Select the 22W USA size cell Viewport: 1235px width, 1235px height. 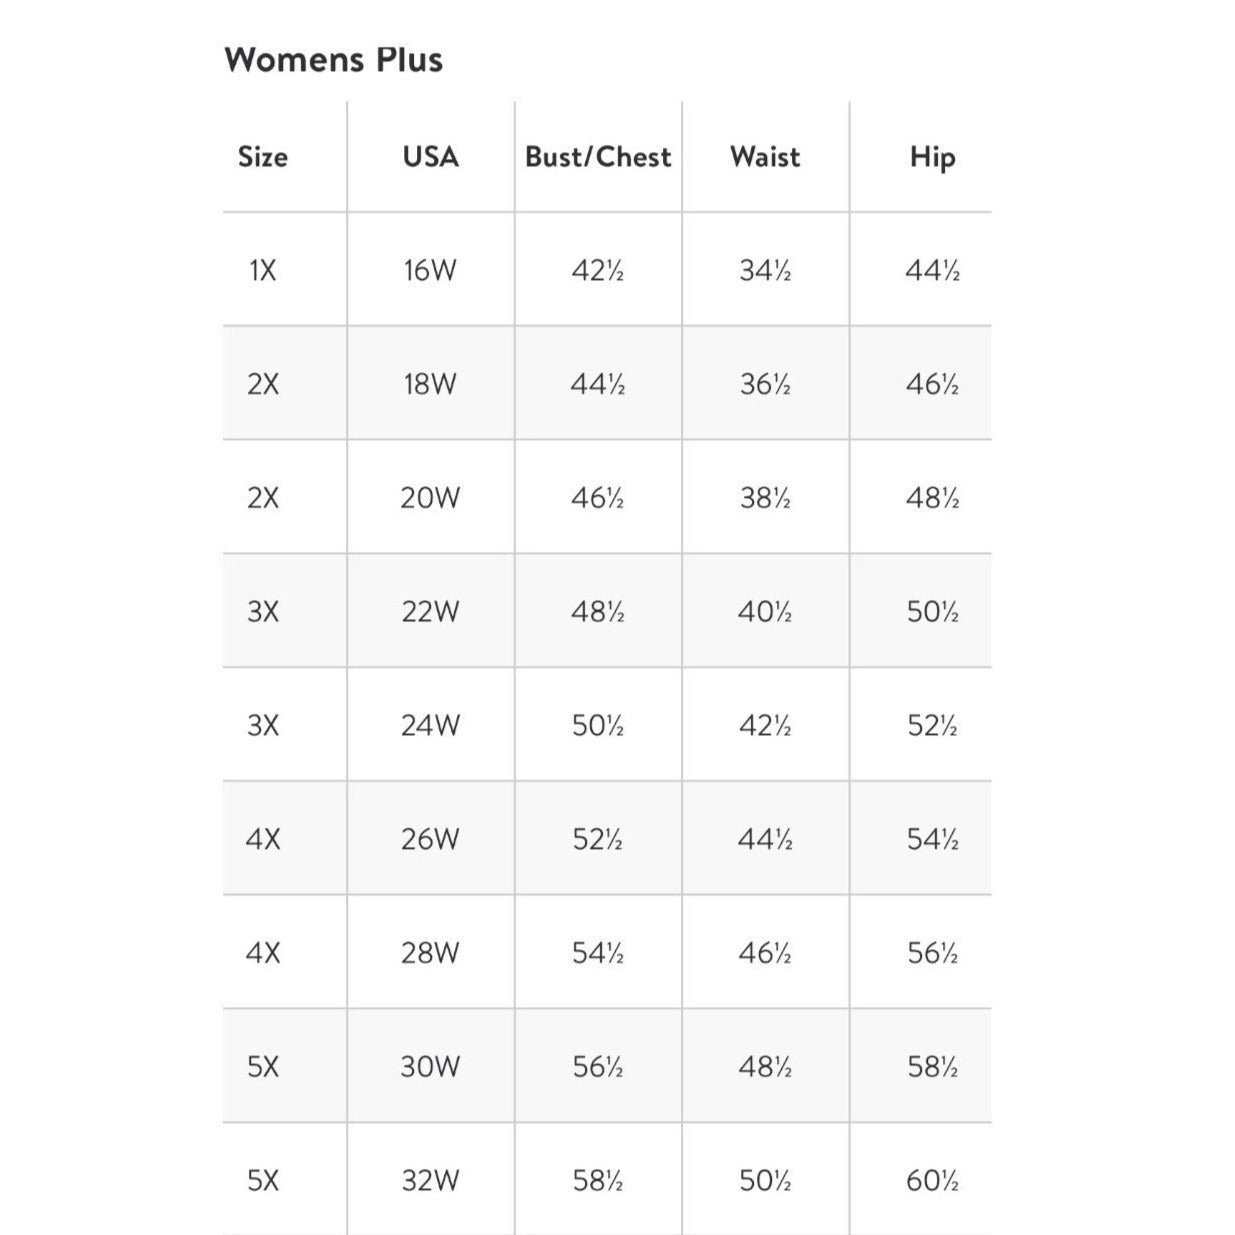pos(430,611)
